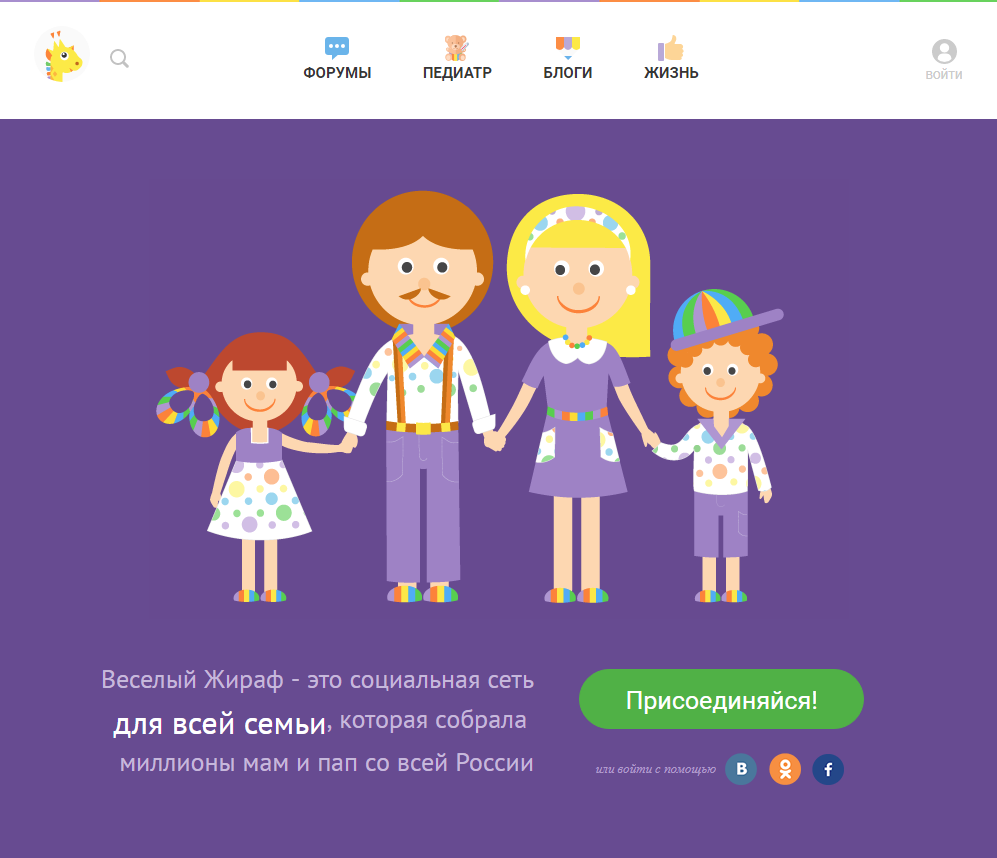The image size is (997, 858).
Task: Sign in with Odnoklassniki orange icon
Action: (x=785, y=769)
